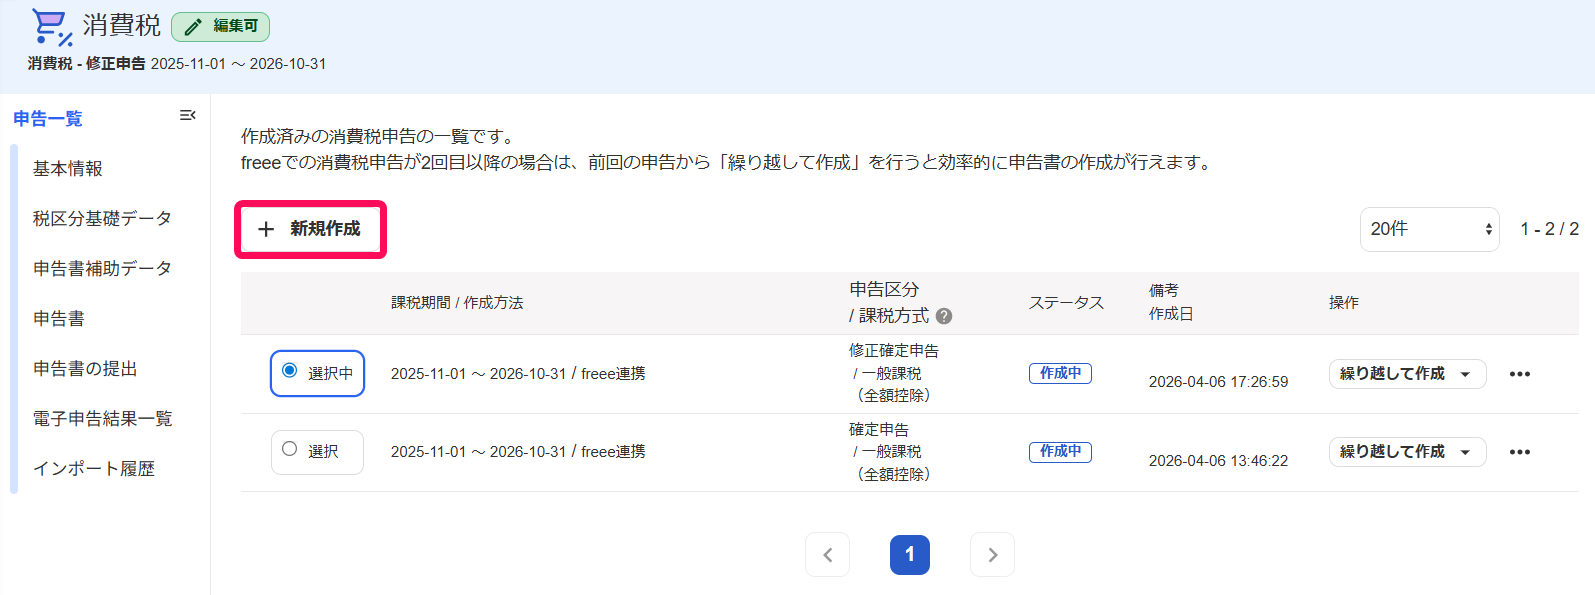This screenshot has height=595, width=1595.
Task: Open 基本情報 in the sidebar
Action: (x=68, y=169)
